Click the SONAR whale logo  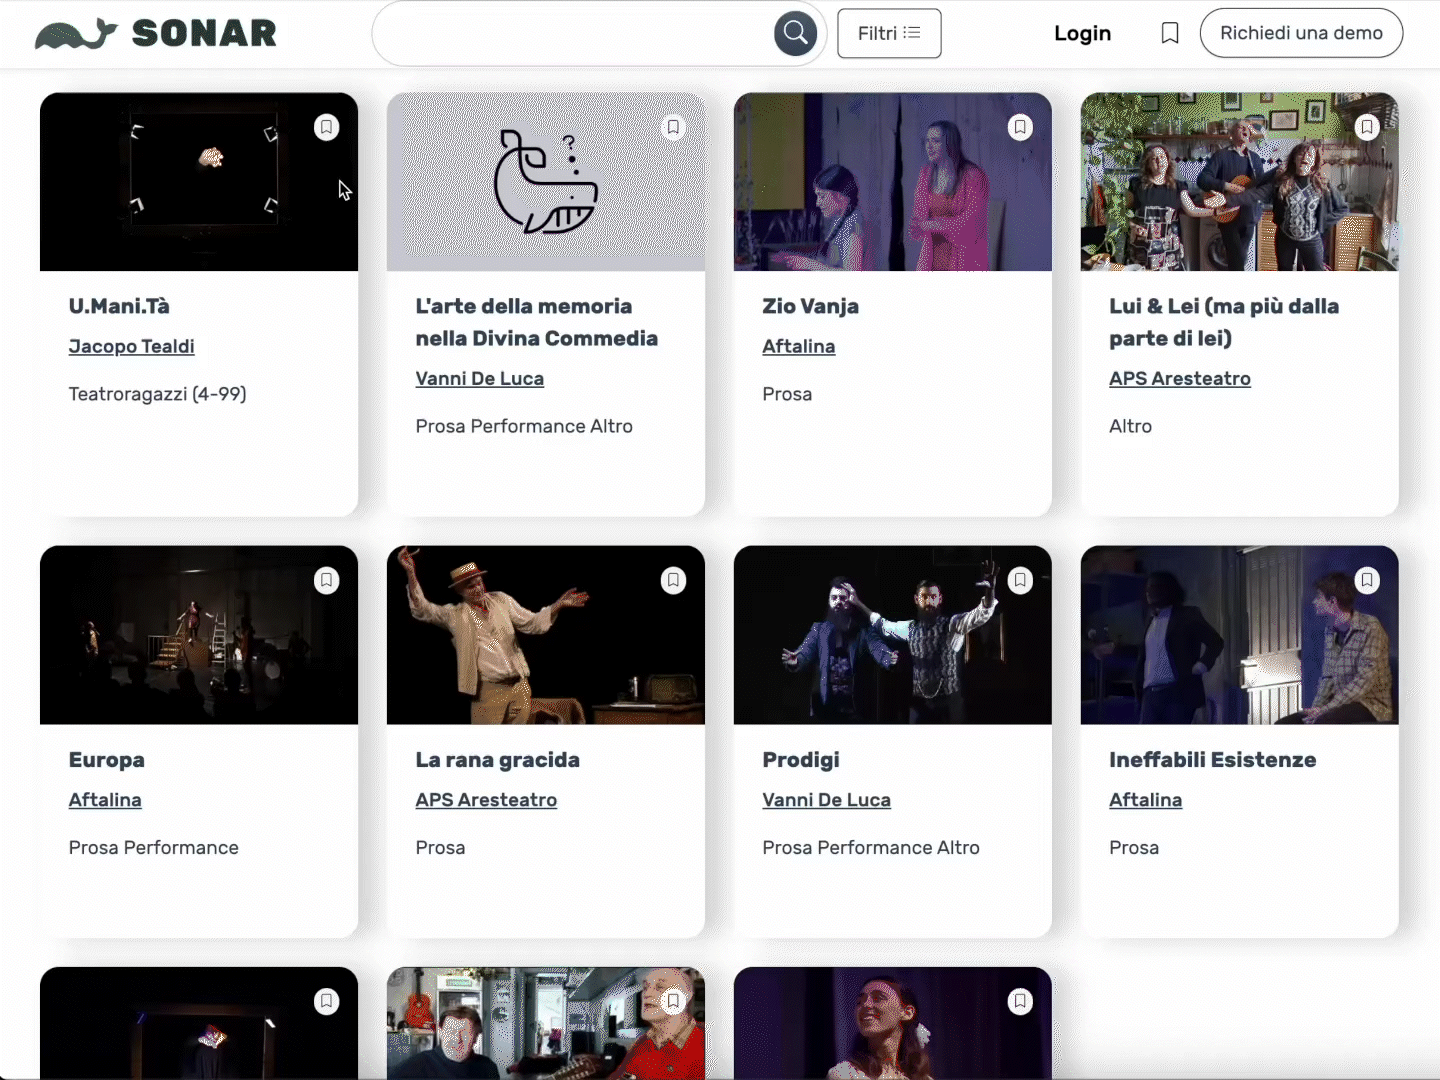[155, 34]
